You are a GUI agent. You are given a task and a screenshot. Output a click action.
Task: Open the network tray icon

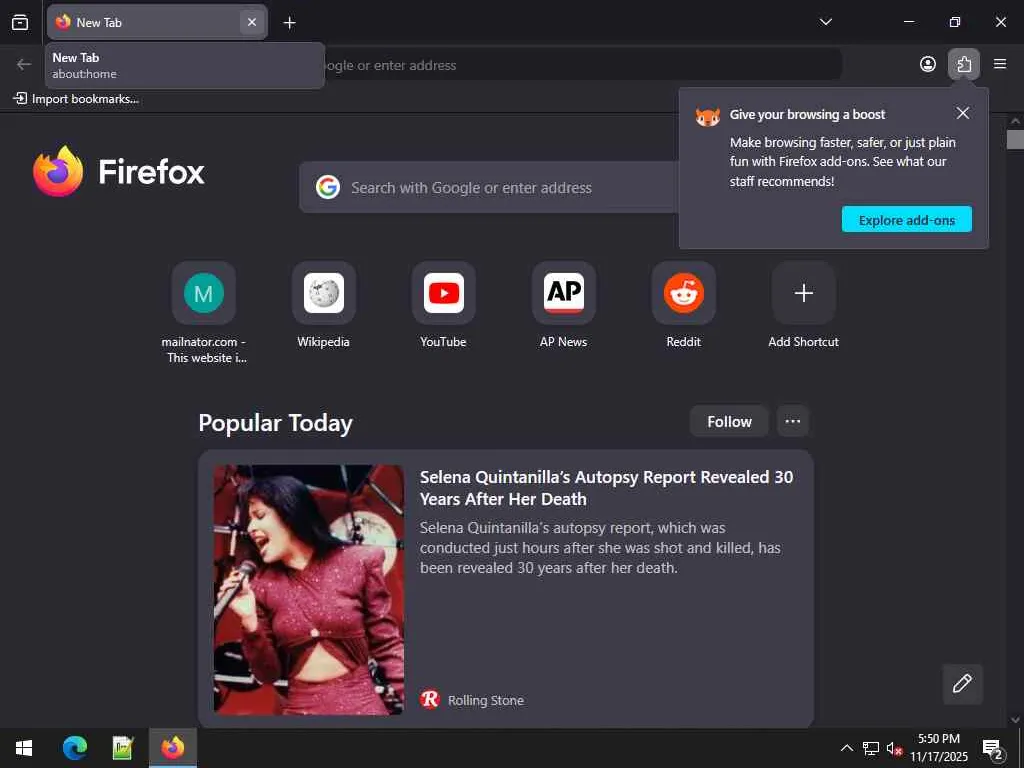(x=871, y=748)
